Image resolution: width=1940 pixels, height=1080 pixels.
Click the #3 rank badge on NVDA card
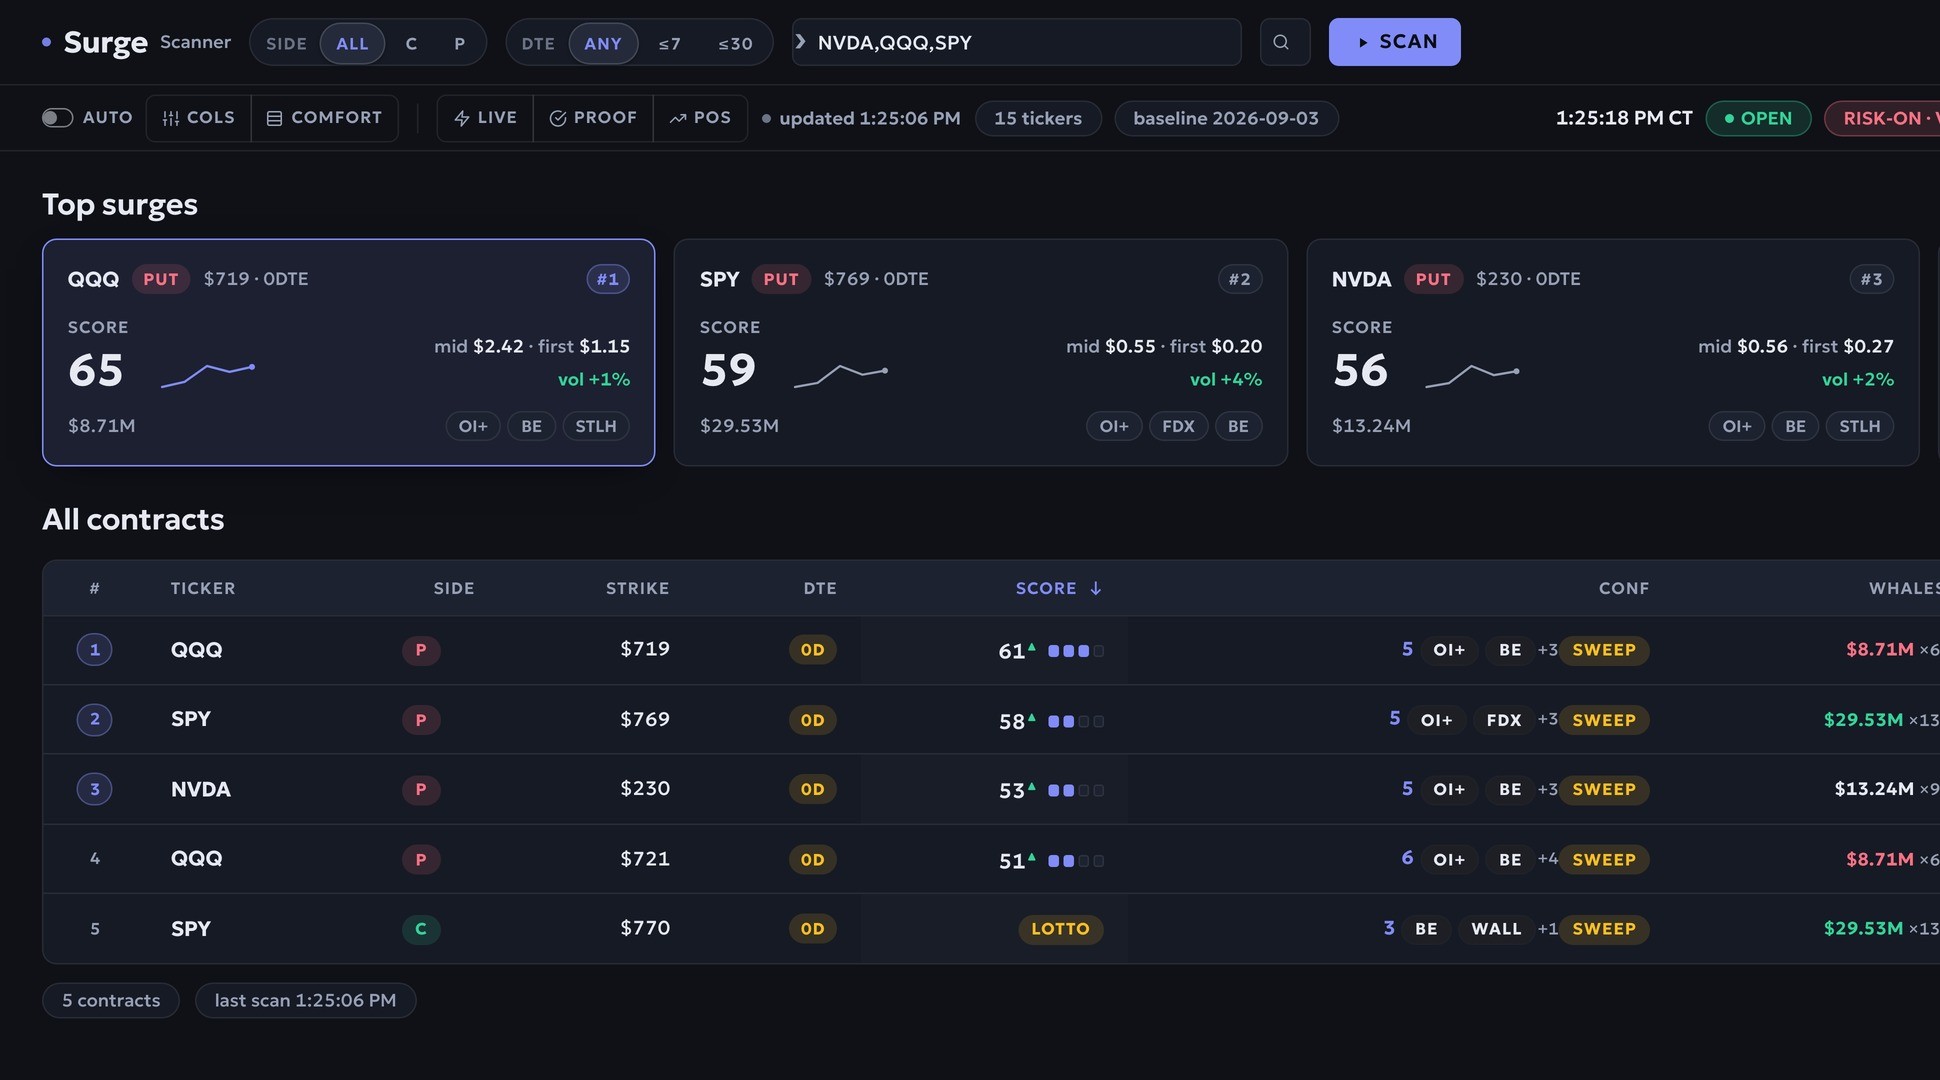point(1871,279)
